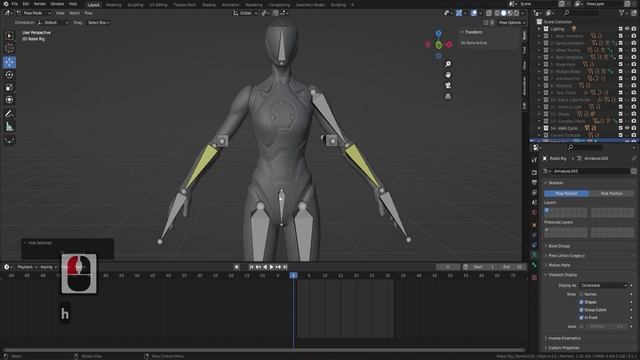Toggle render camera icon for Lighting collection
This screenshot has width=640, height=360.
click(634, 29)
